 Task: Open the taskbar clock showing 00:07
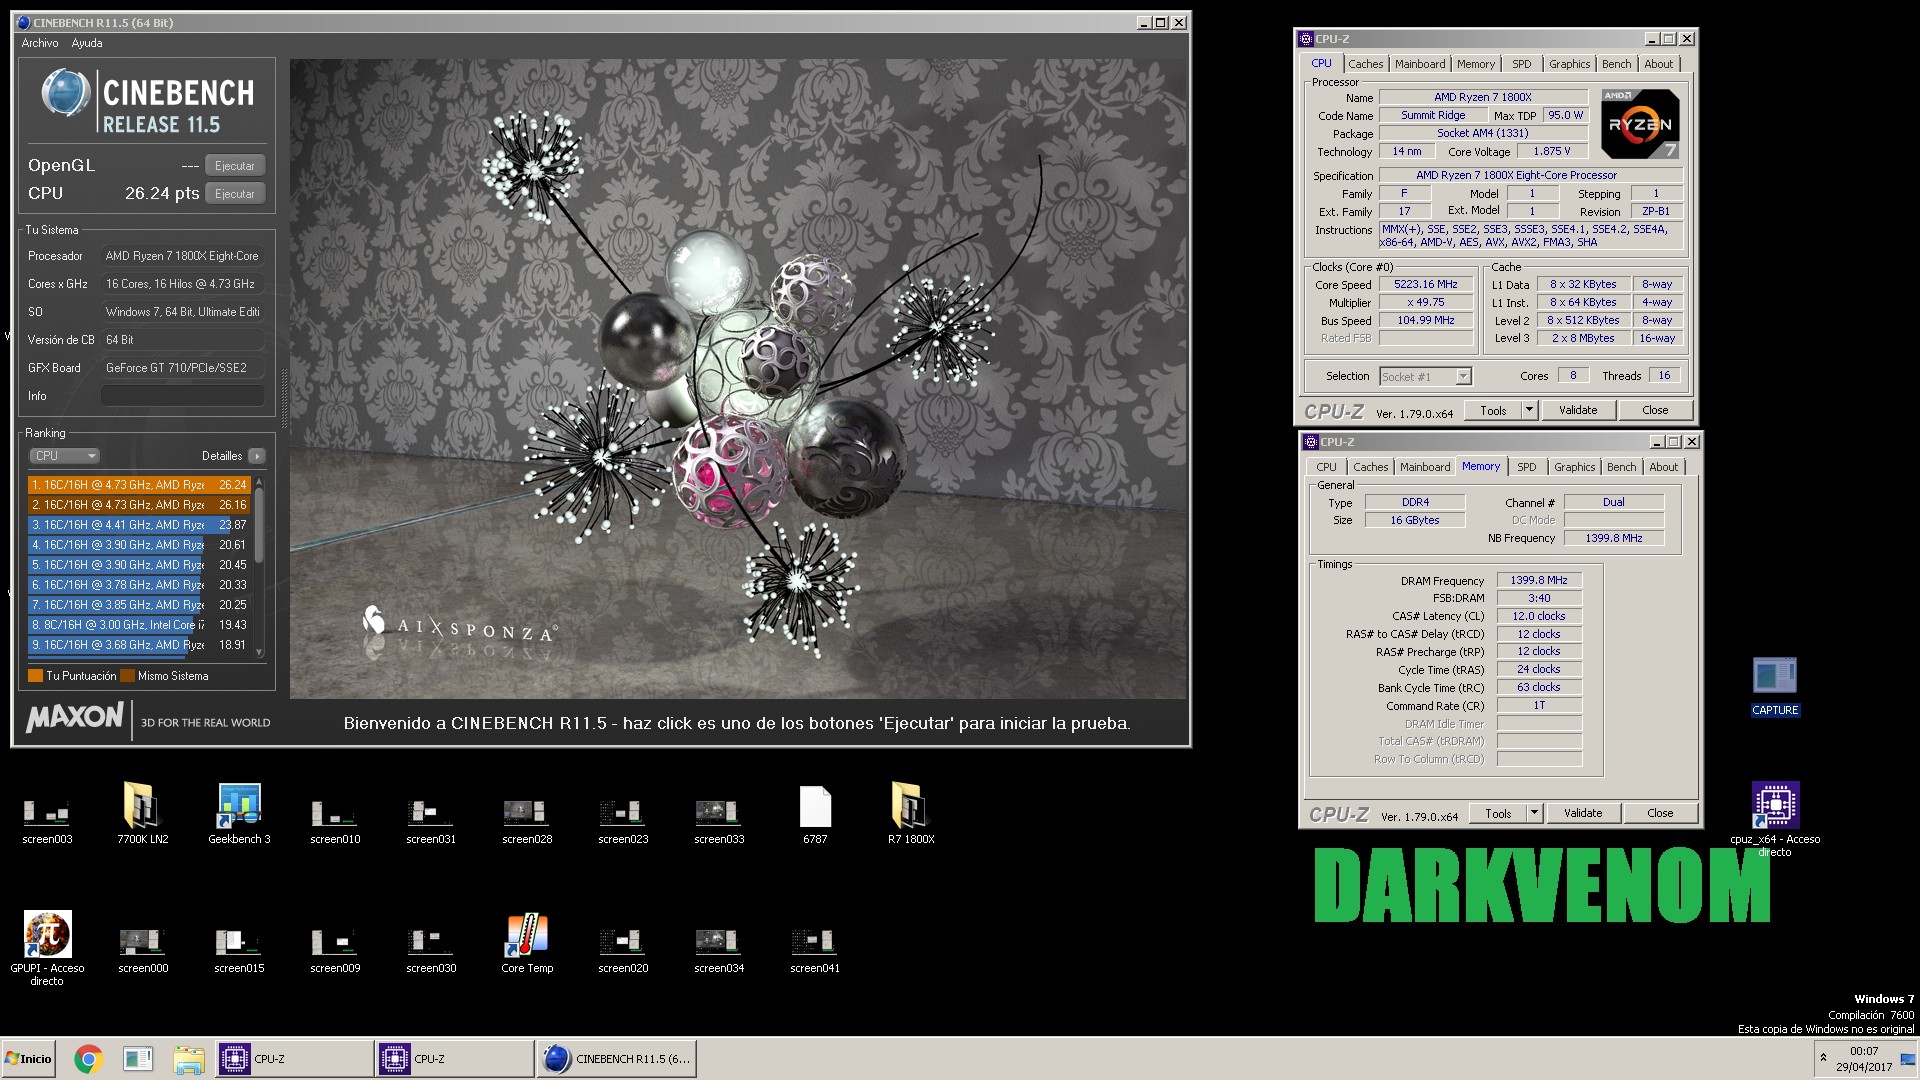(1863, 1059)
